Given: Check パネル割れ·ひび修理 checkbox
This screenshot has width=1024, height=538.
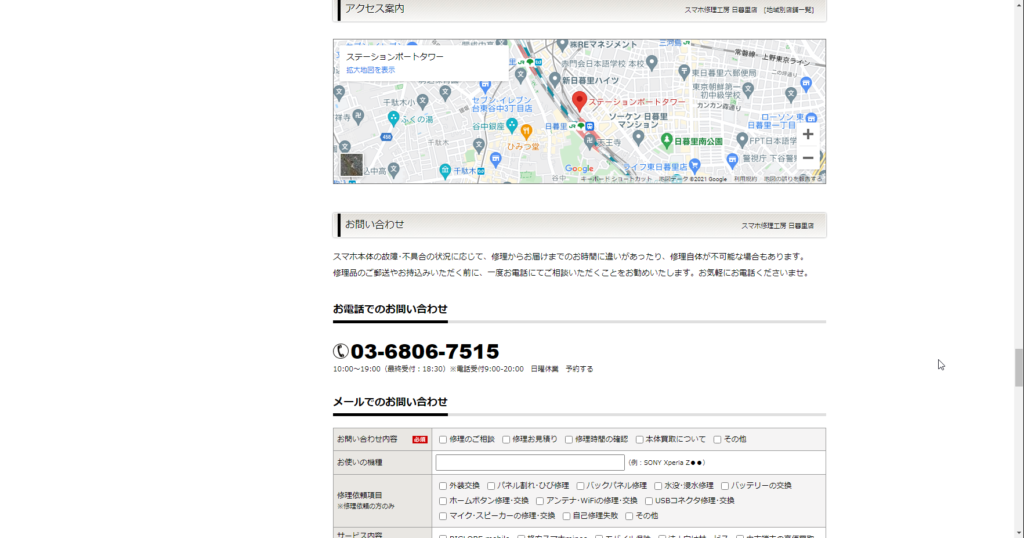Looking at the screenshot, I should [490, 486].
